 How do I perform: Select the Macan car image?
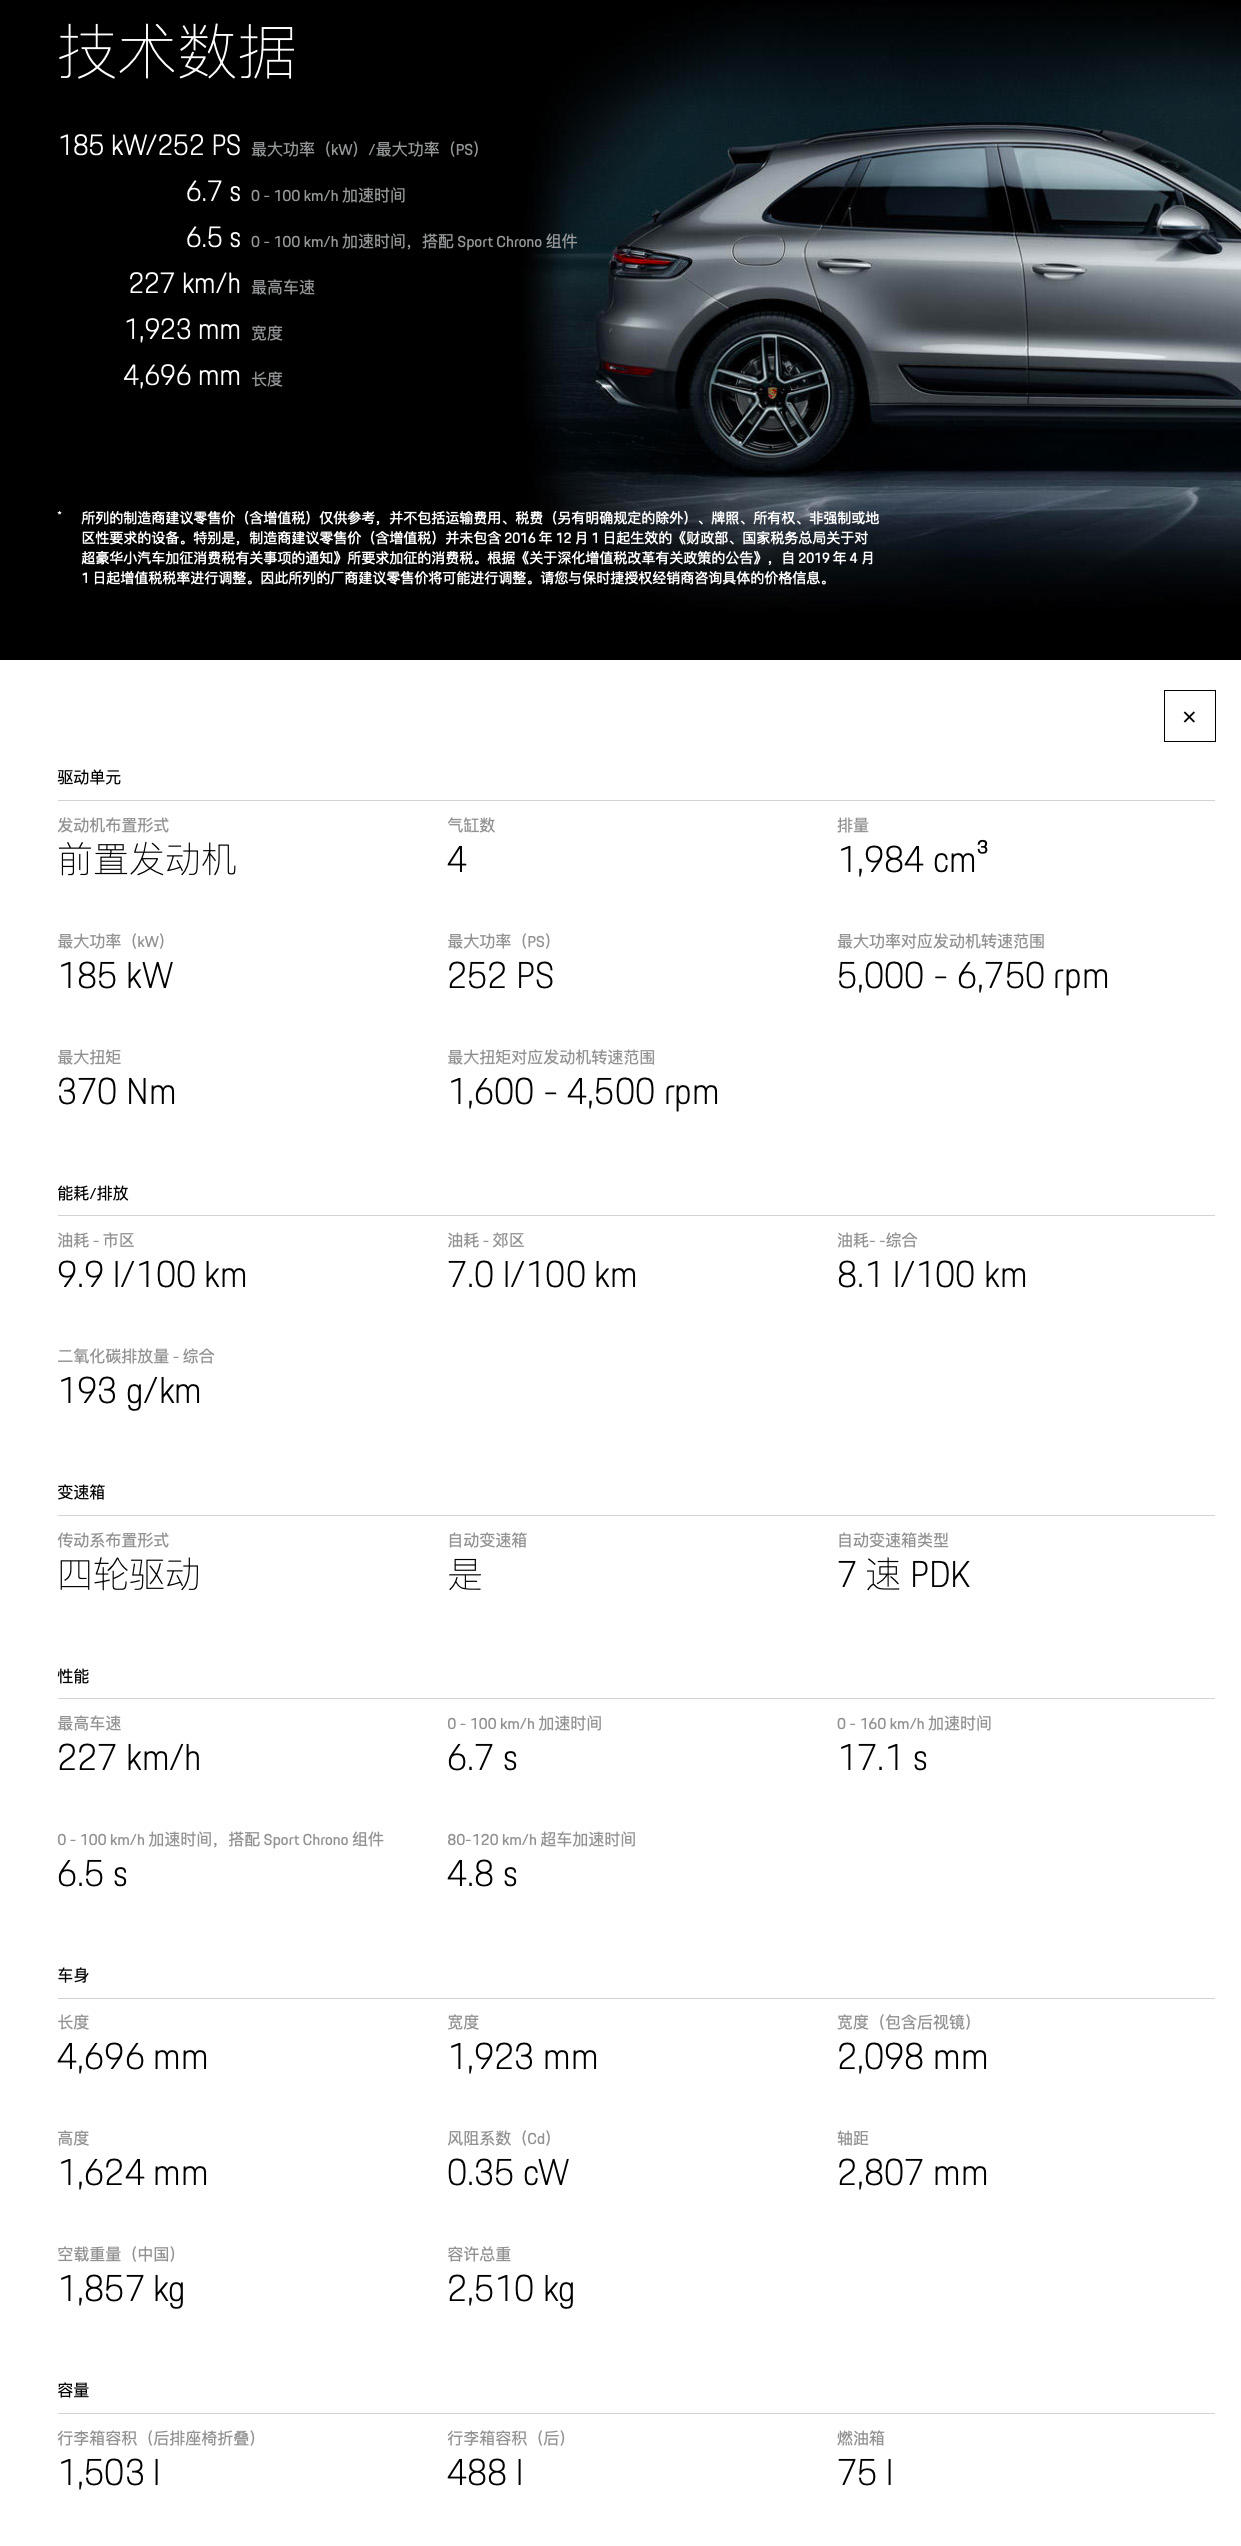tap(900, 300)
